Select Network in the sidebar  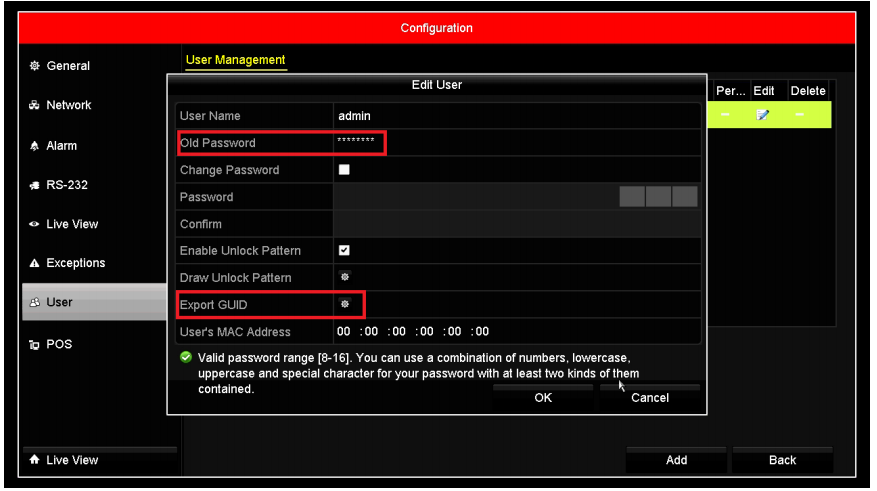click(x=69, y=105)
